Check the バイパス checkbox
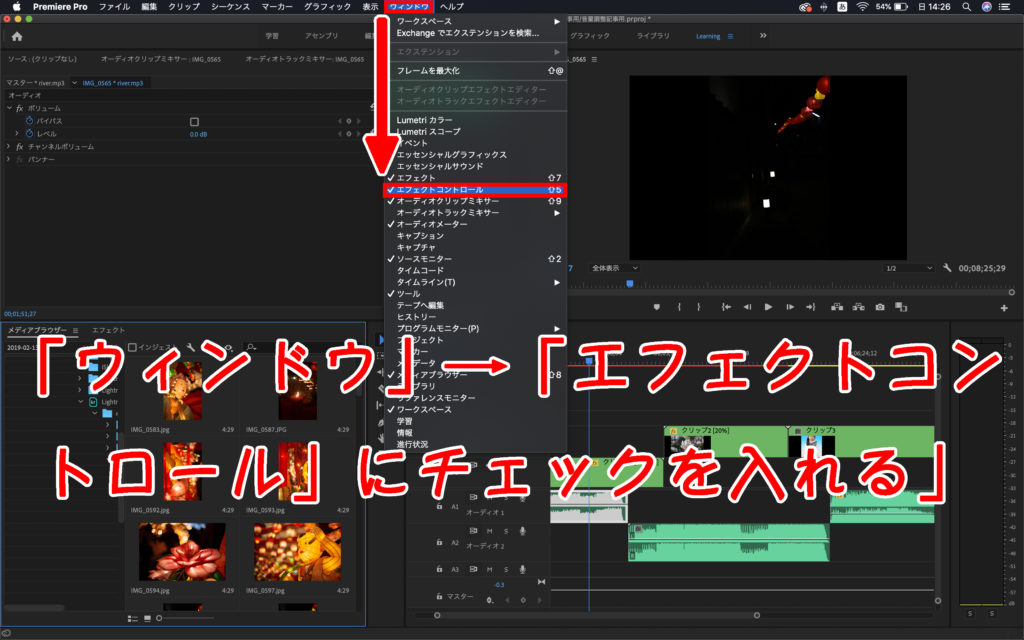 point(194,121)
